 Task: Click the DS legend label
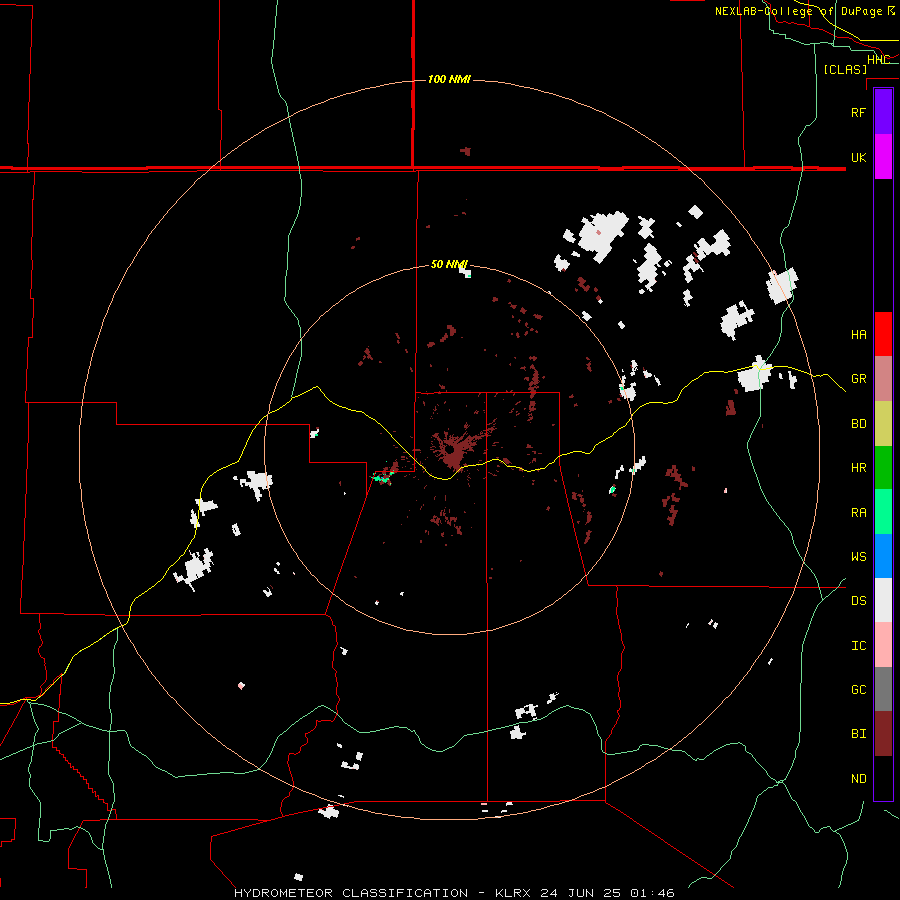pyautogui.click(x=858, y=601)
